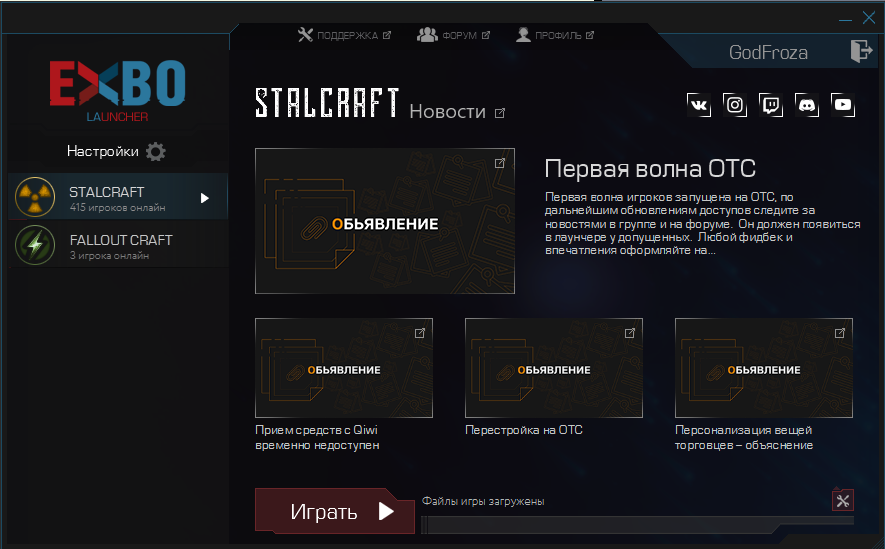Viewport: 885px width, 549px height.
Task: Open the large ОБЪЯВЛЕНИЕ announcement thumbnail
Action: point(385,221)
